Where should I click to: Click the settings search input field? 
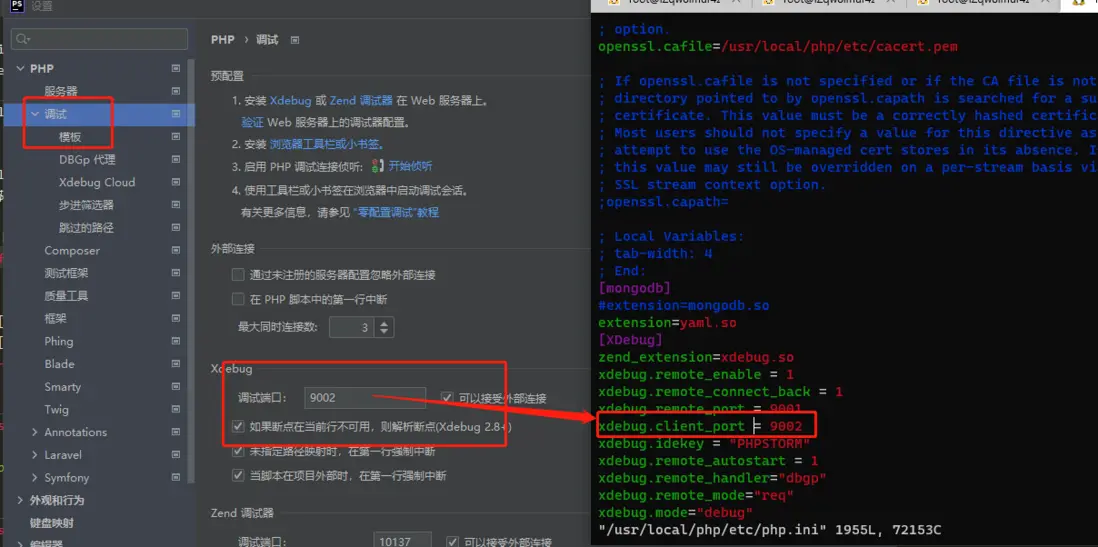click(99, 39)
